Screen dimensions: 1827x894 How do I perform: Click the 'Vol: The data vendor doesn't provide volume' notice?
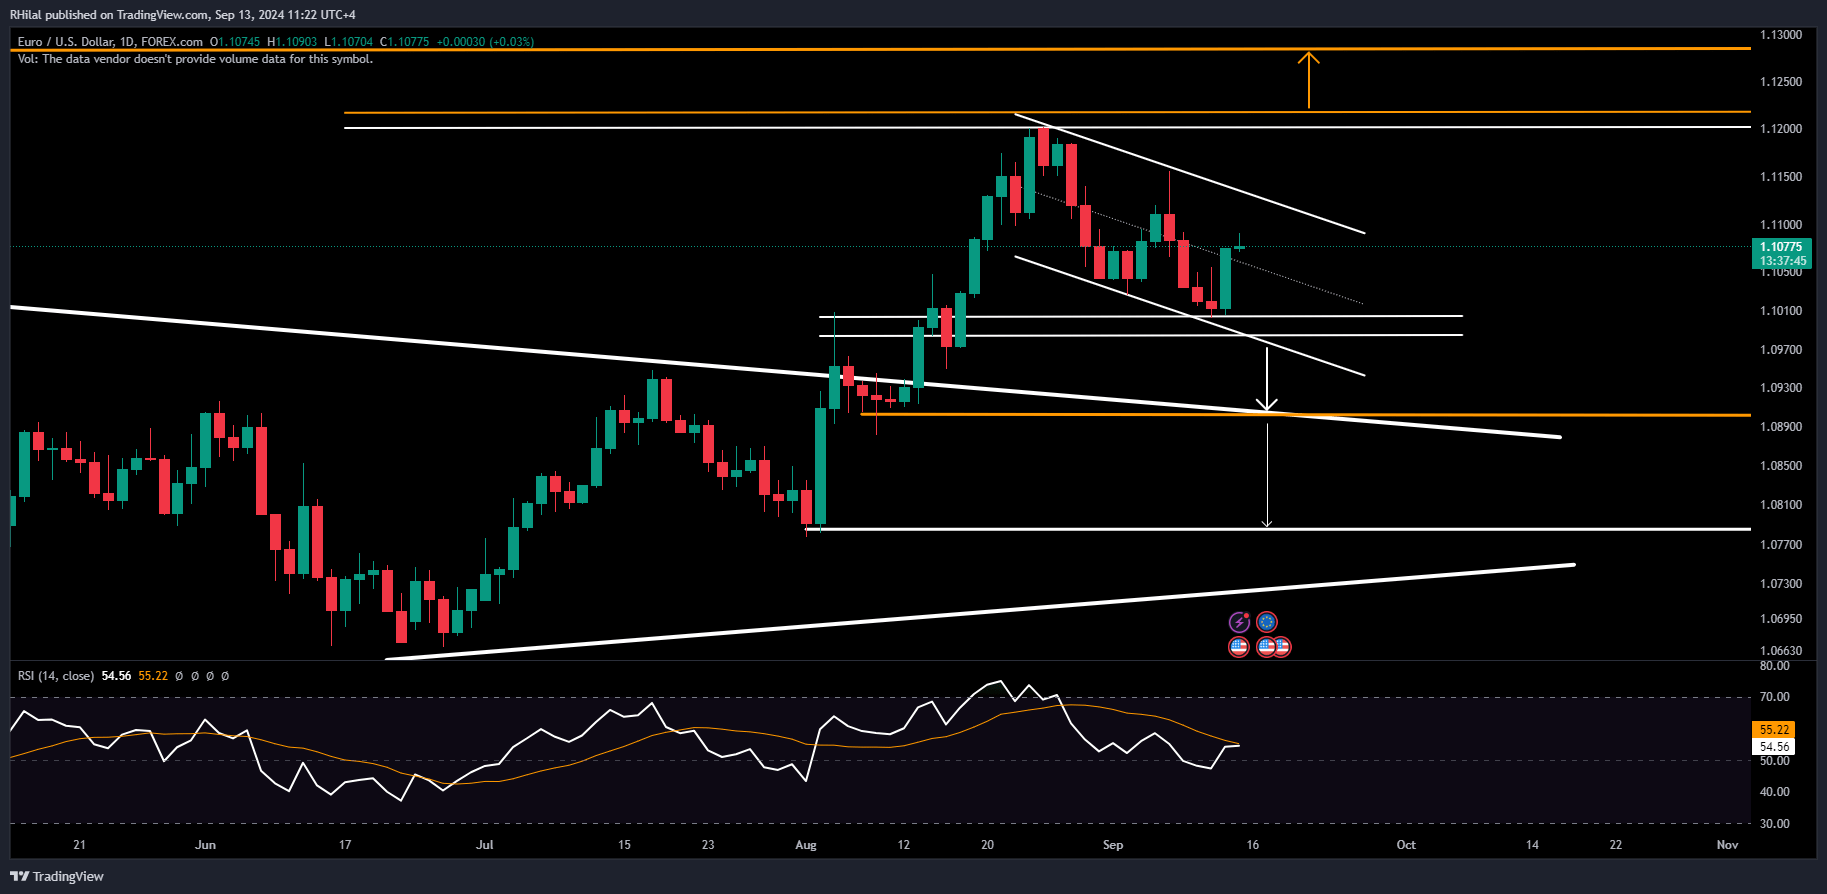click(195, 59)
